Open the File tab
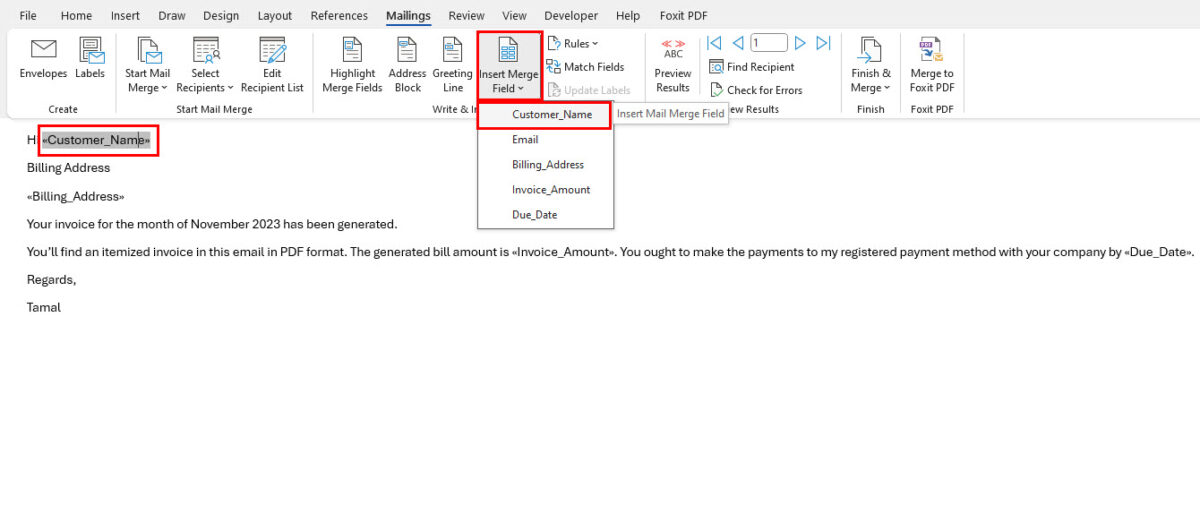The width and height of the screenshot is (1200, 505). coord(28,16)
